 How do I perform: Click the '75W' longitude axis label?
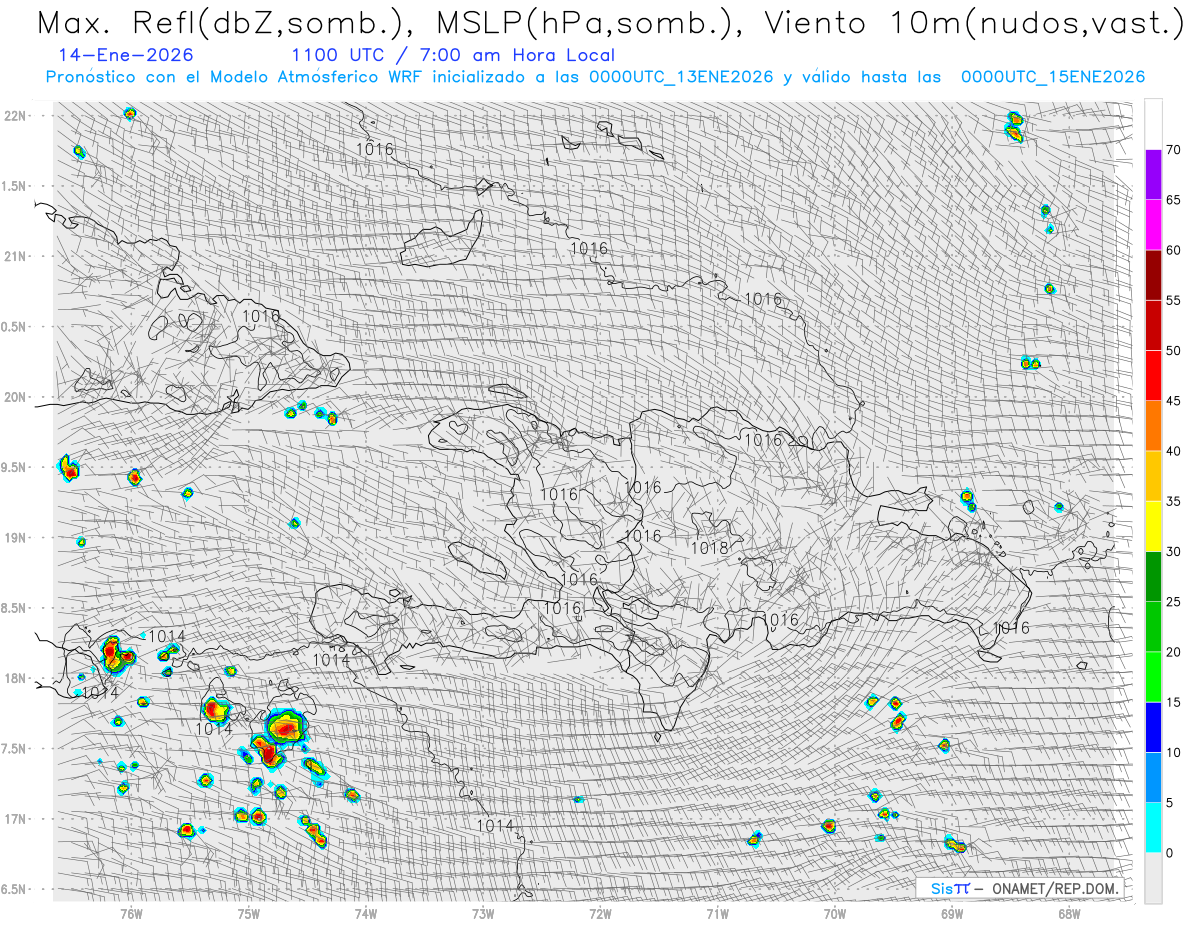pyautogui.click(x=249, y=914)
